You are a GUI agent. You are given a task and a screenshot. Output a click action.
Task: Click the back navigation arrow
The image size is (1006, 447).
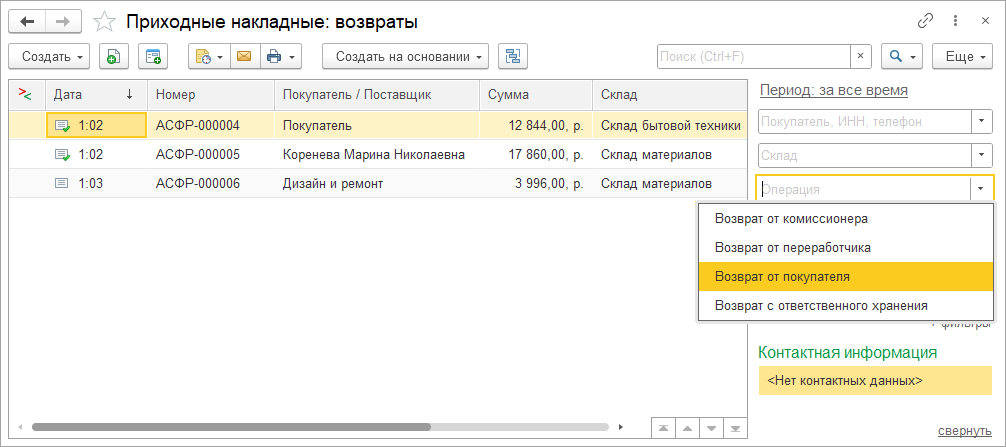point(27,21)
